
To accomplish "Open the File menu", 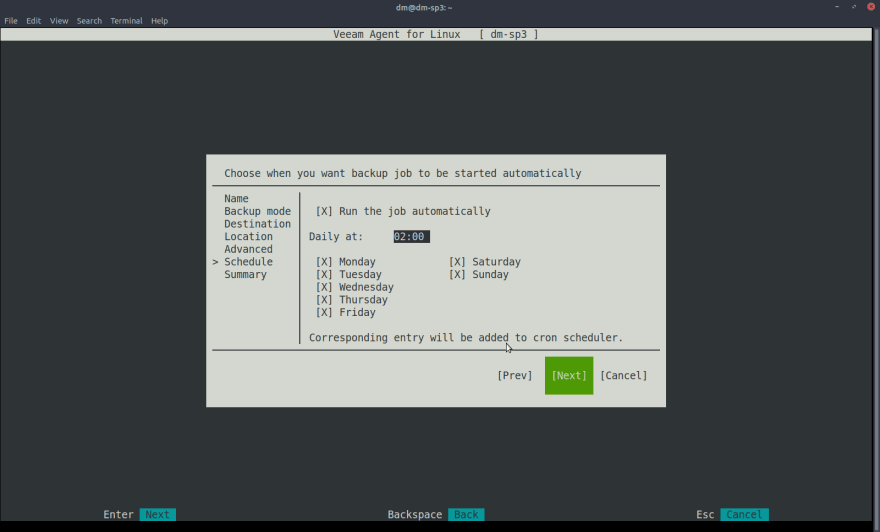I will tap(11, 21).
